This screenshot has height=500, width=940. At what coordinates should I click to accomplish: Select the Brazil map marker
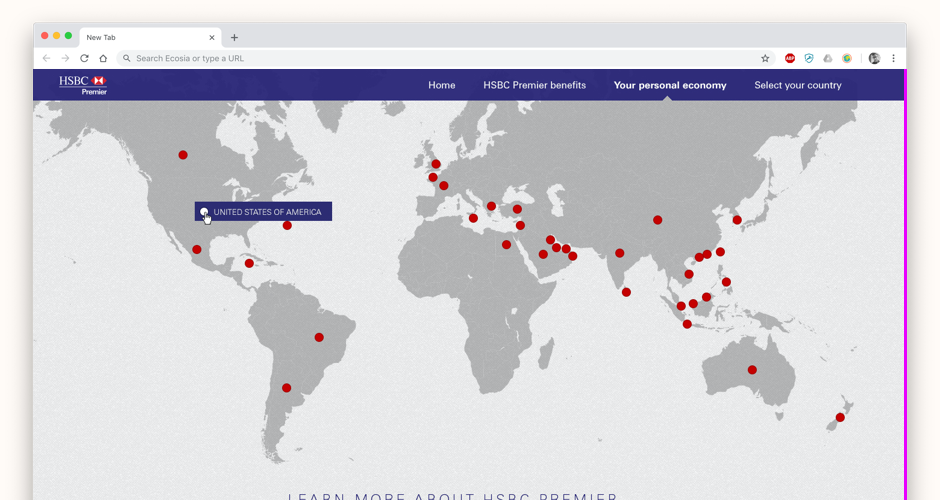click(x=319, y=337)
